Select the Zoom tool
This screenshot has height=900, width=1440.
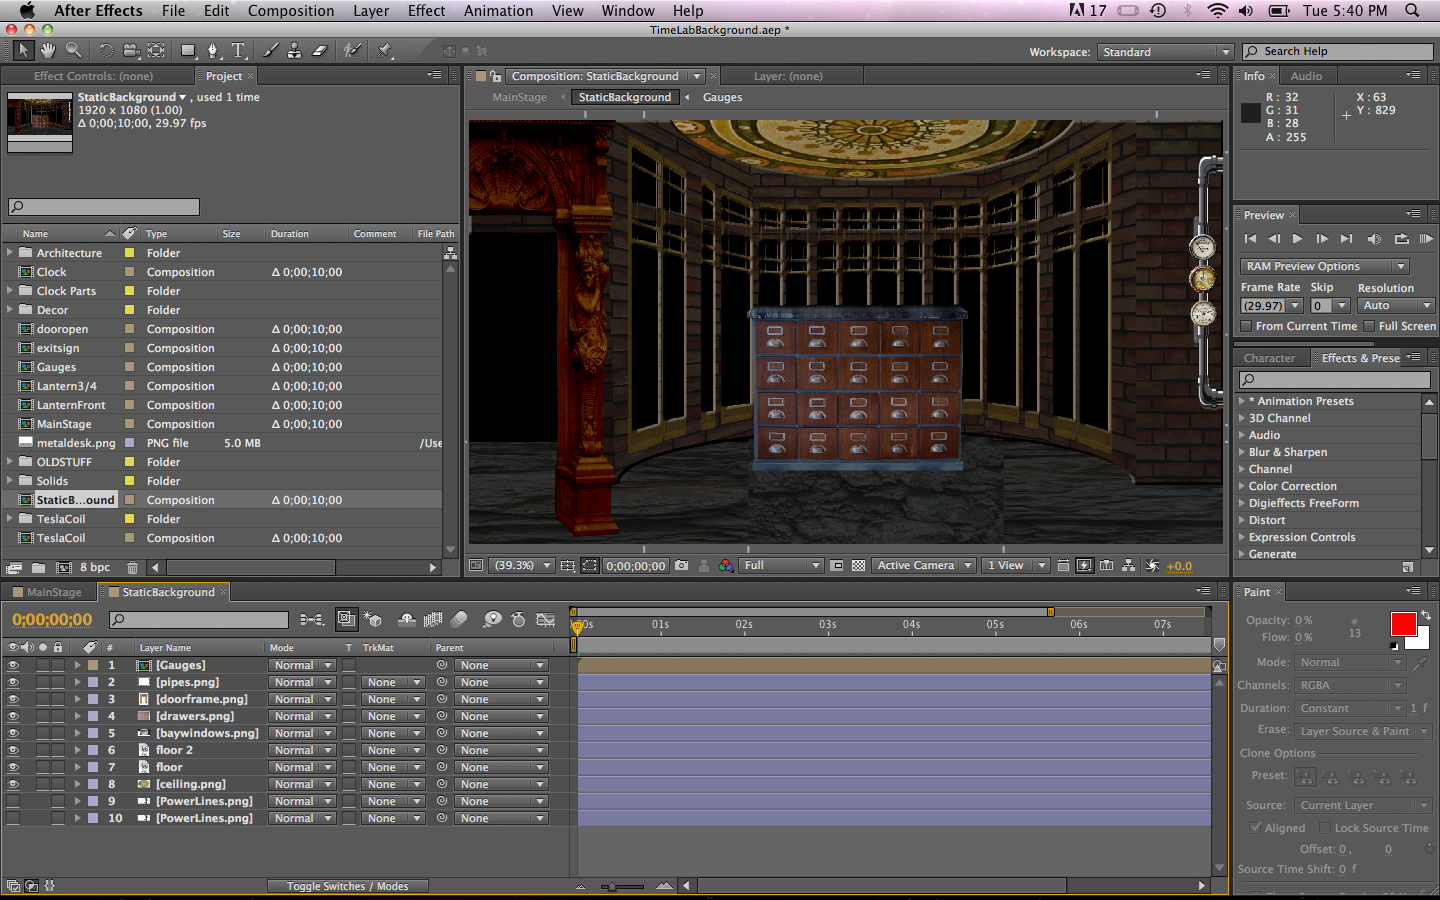coord(73,50)
